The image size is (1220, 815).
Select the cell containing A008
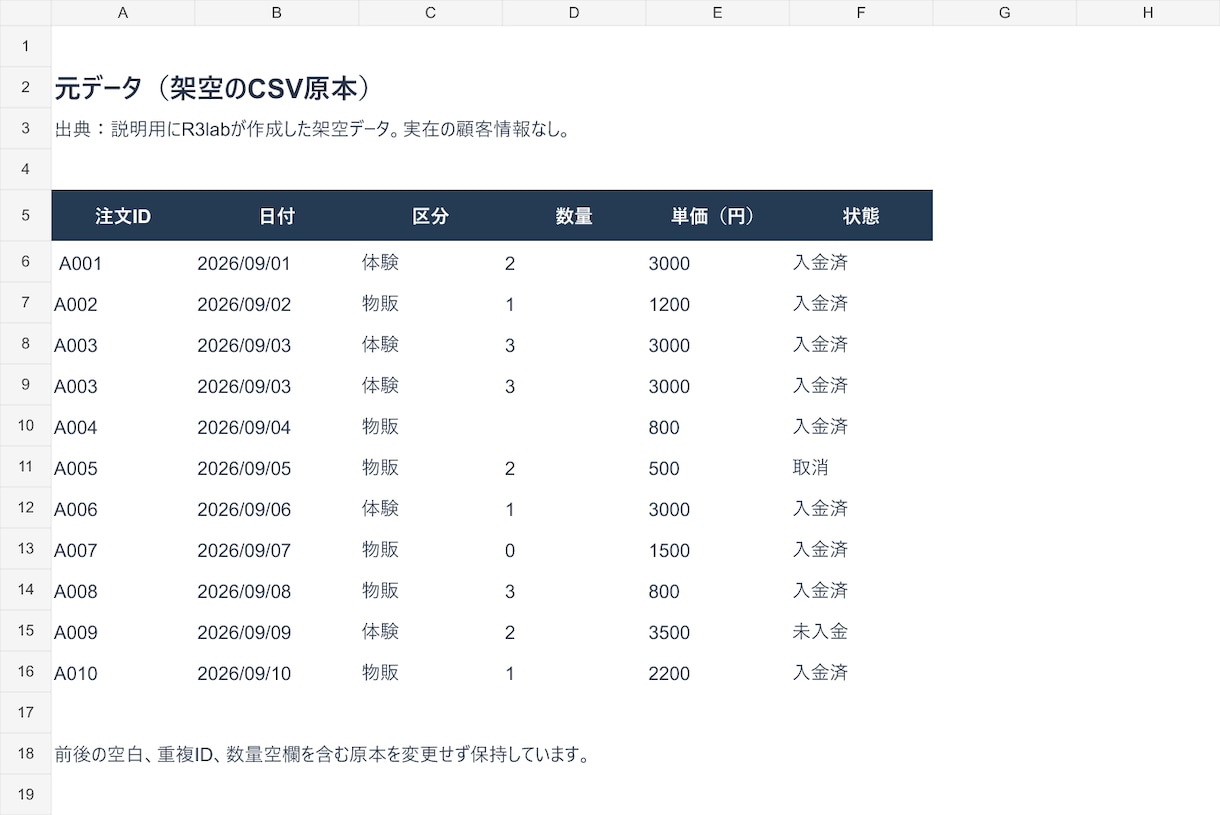pyautogui.click(x=123, y=591)
